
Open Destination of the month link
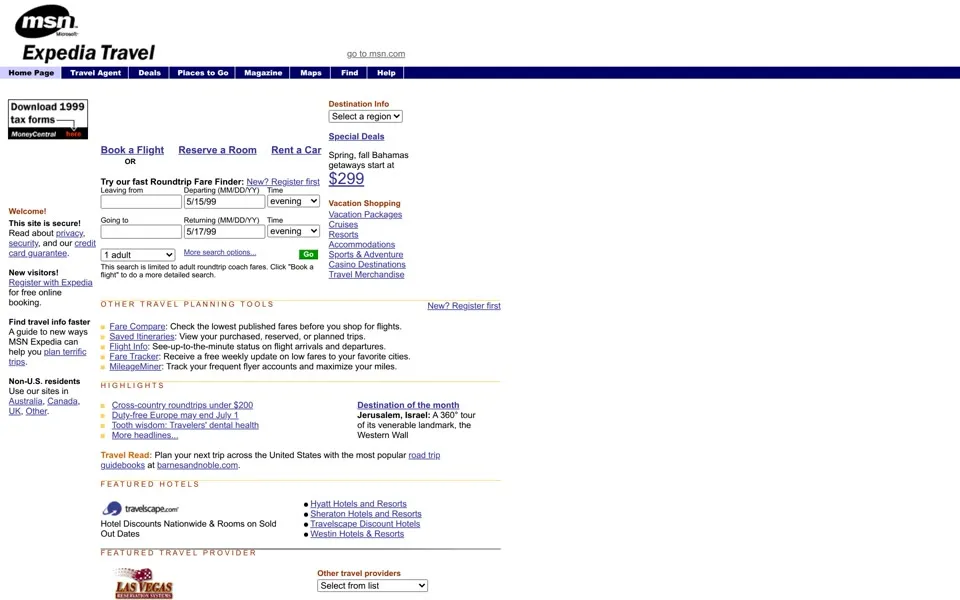click(x=408, y=405)
